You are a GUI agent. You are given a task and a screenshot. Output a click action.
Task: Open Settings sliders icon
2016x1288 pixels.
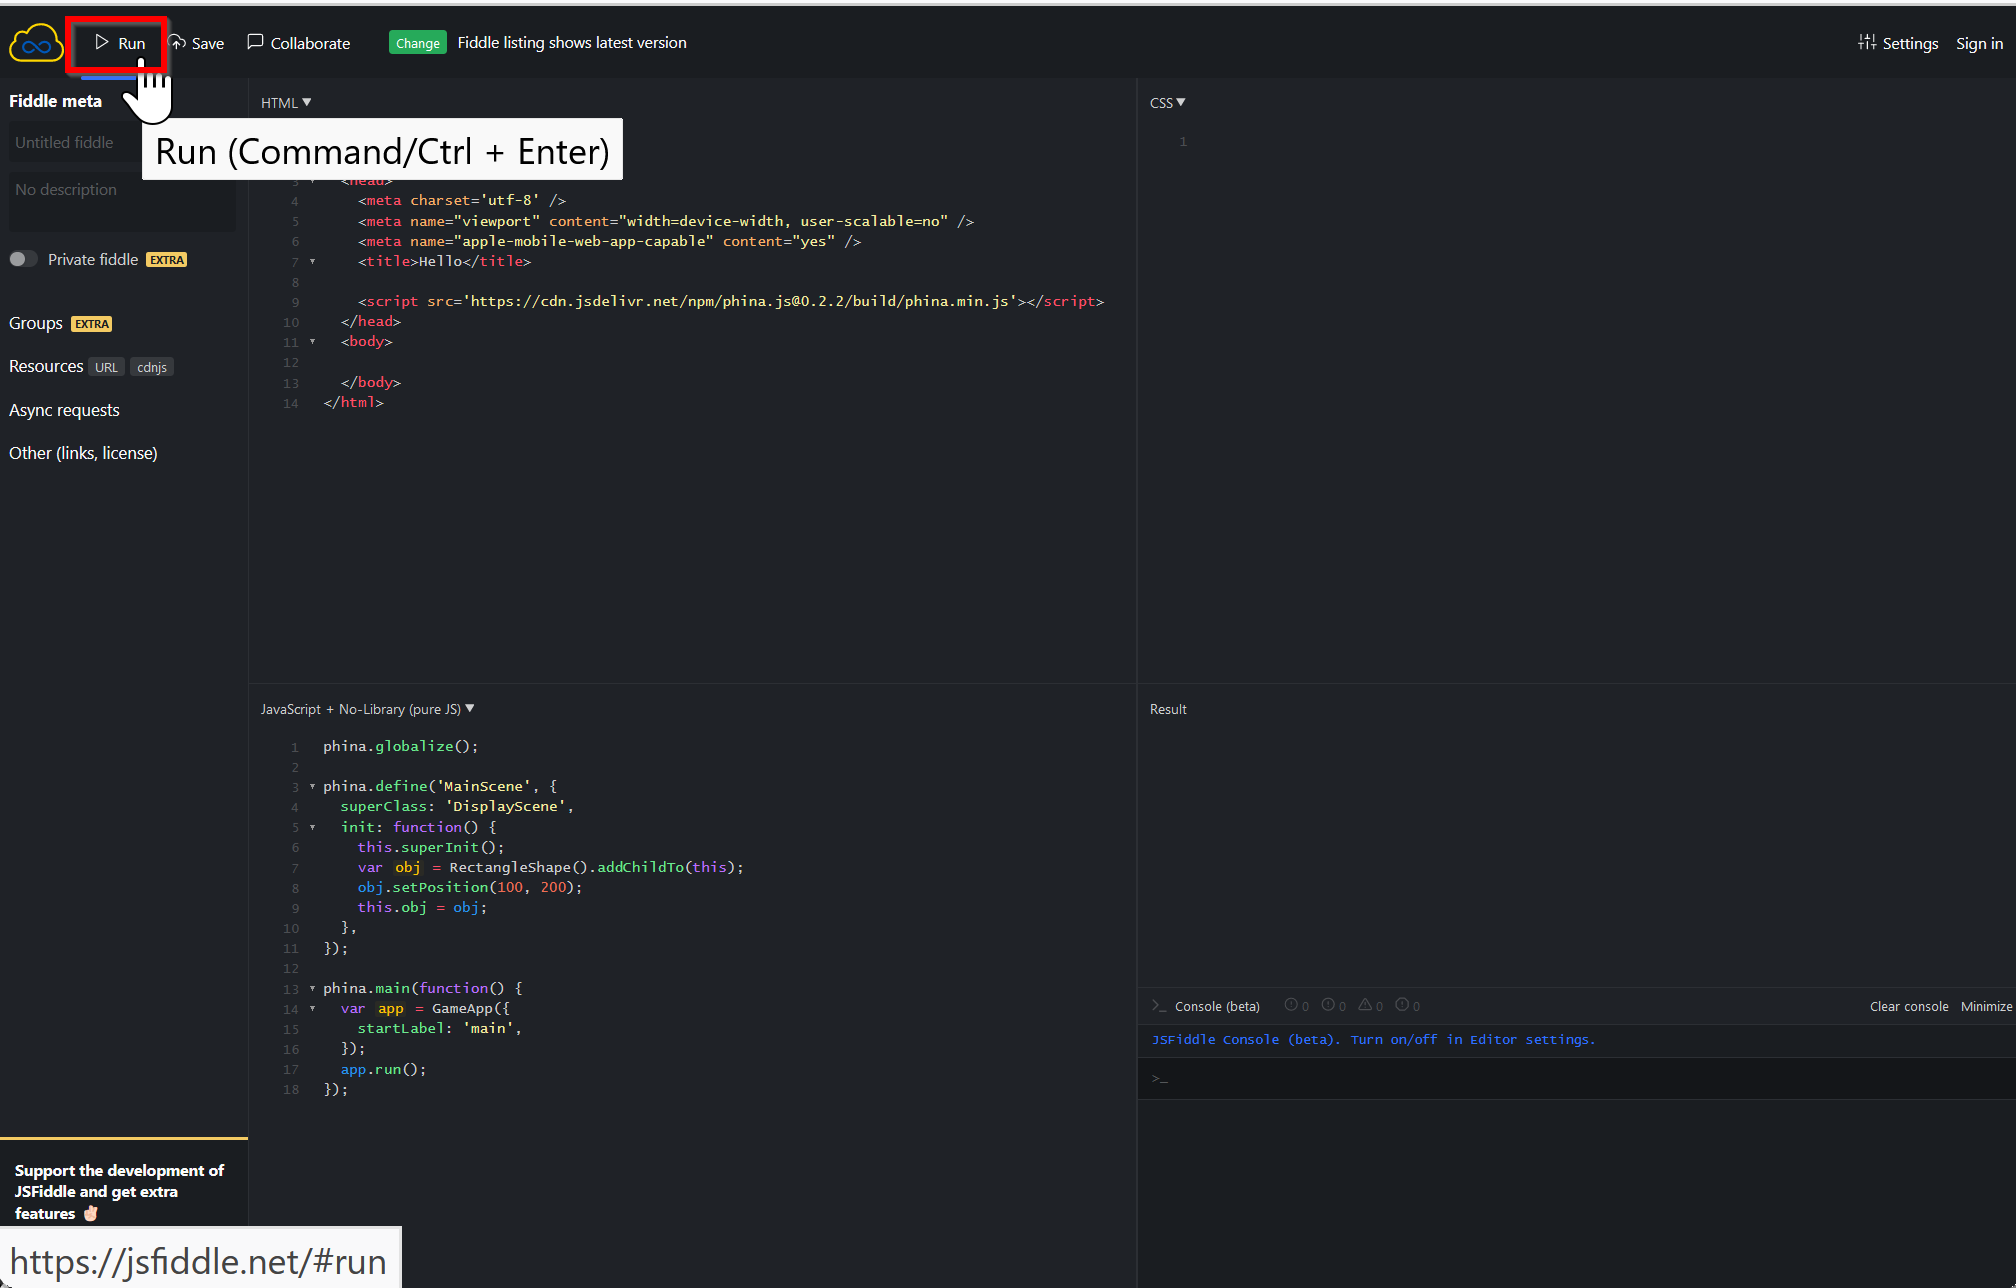tap(1867, 42)
